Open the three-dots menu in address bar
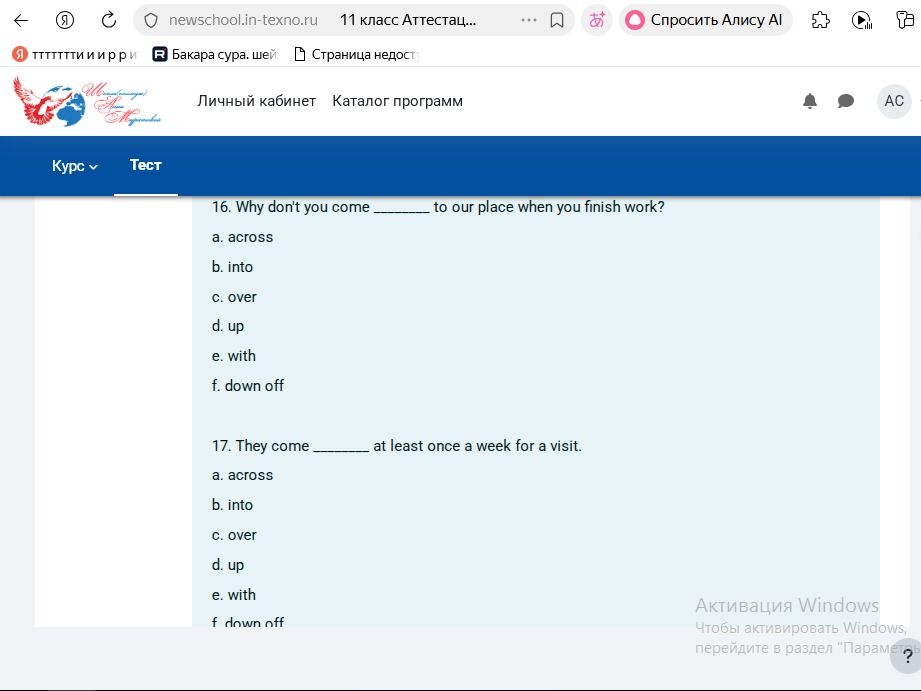921x691 pixels. (x=529, y=20)
